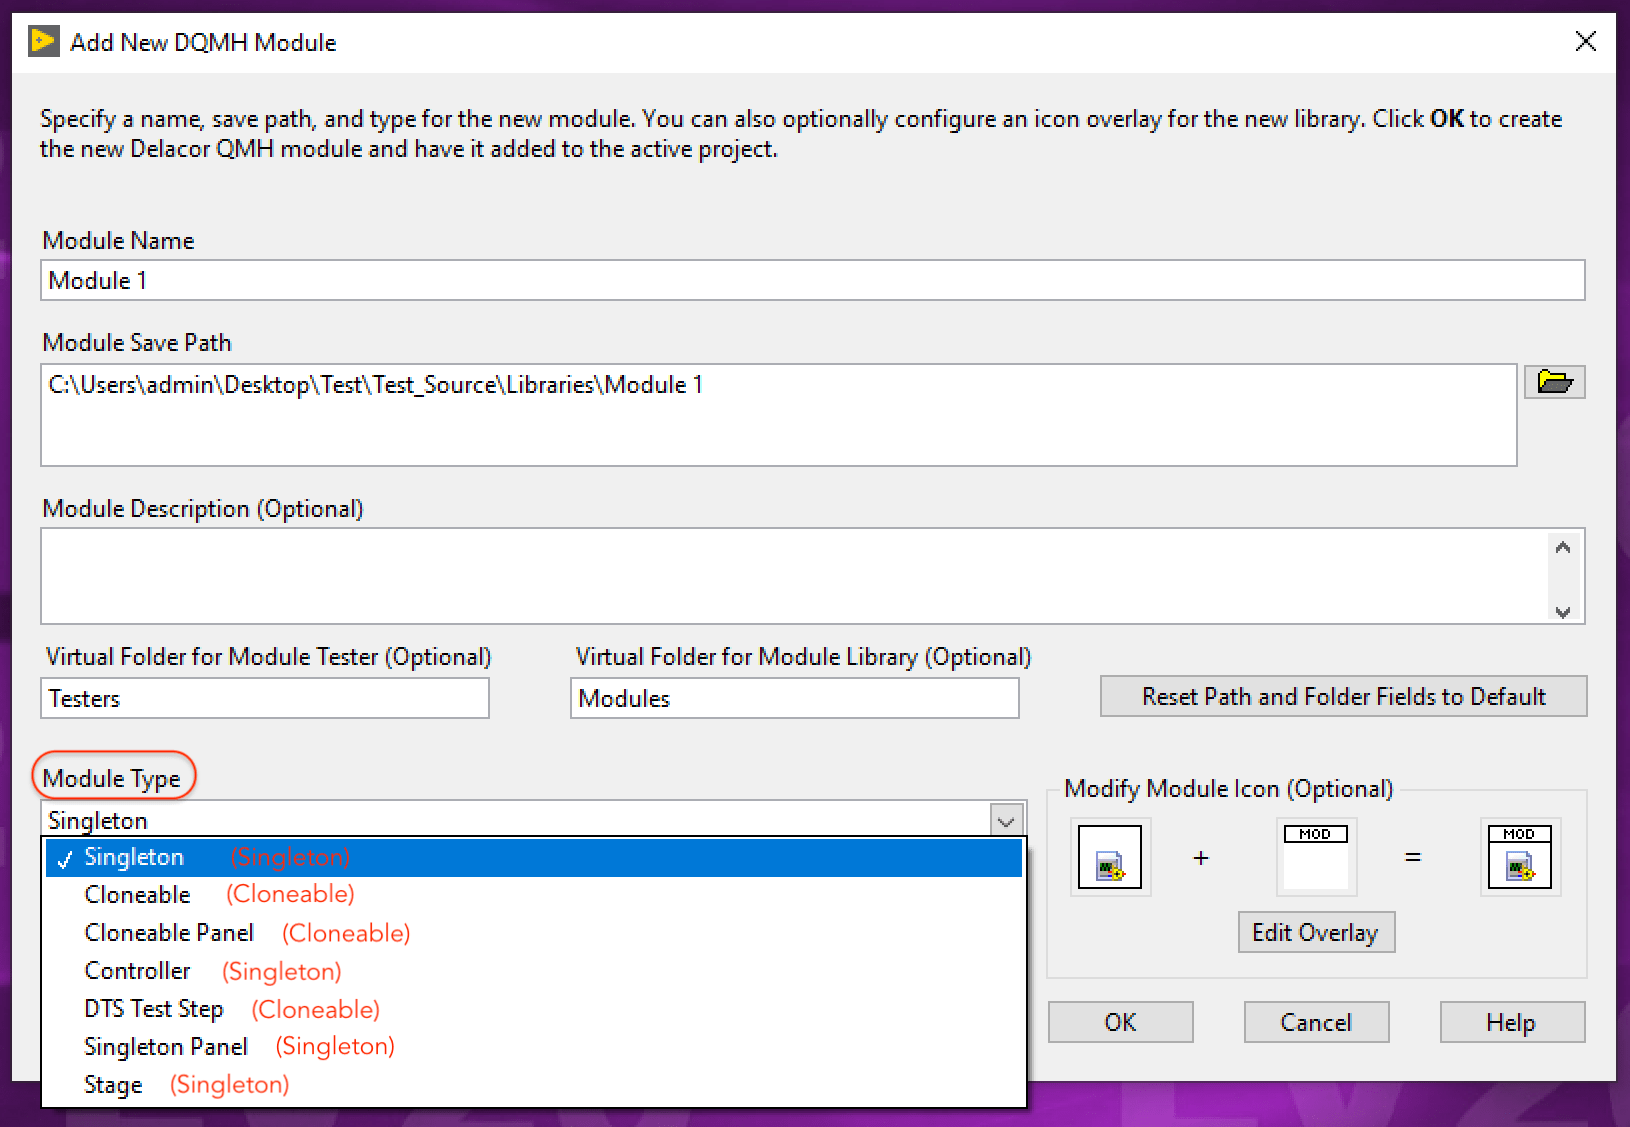This screenshot has width=1630, height=1127.
Task: Collapse the Module Type dropdown arrow
Action: 1007,821
